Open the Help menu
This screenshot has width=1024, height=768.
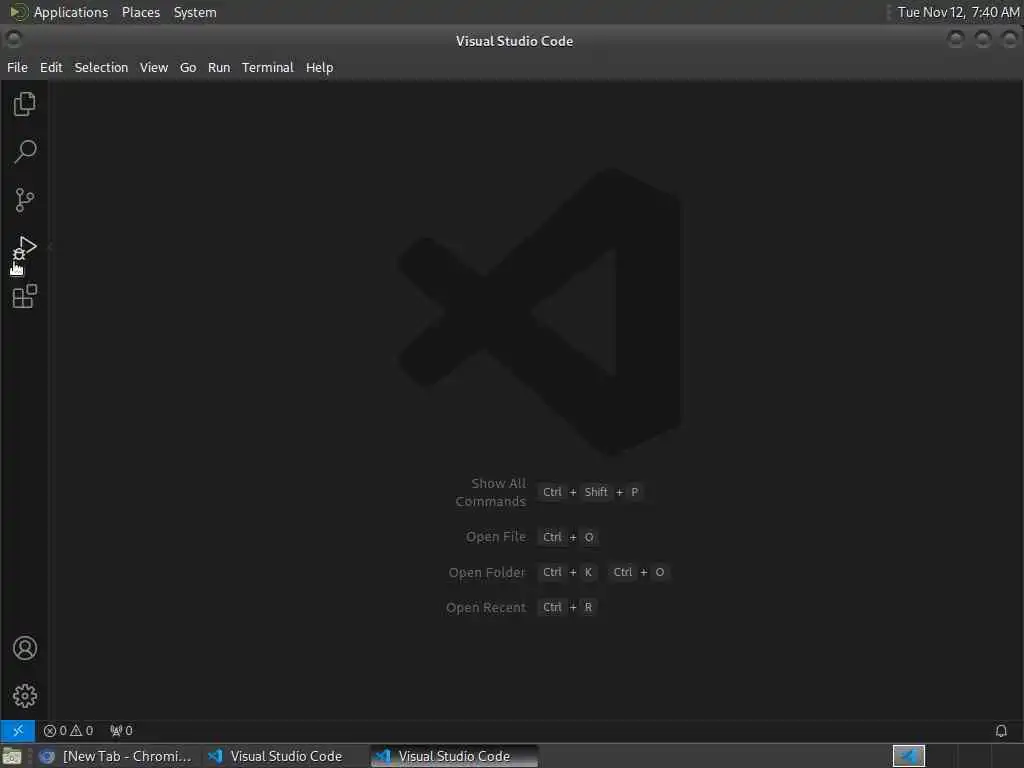pos(319,67)
